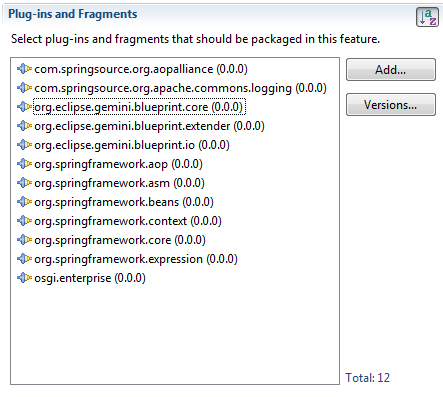443x397 pixels.
Task: Click plug-in icon beside org.springframework.aop
Action: tap(24, 164)
